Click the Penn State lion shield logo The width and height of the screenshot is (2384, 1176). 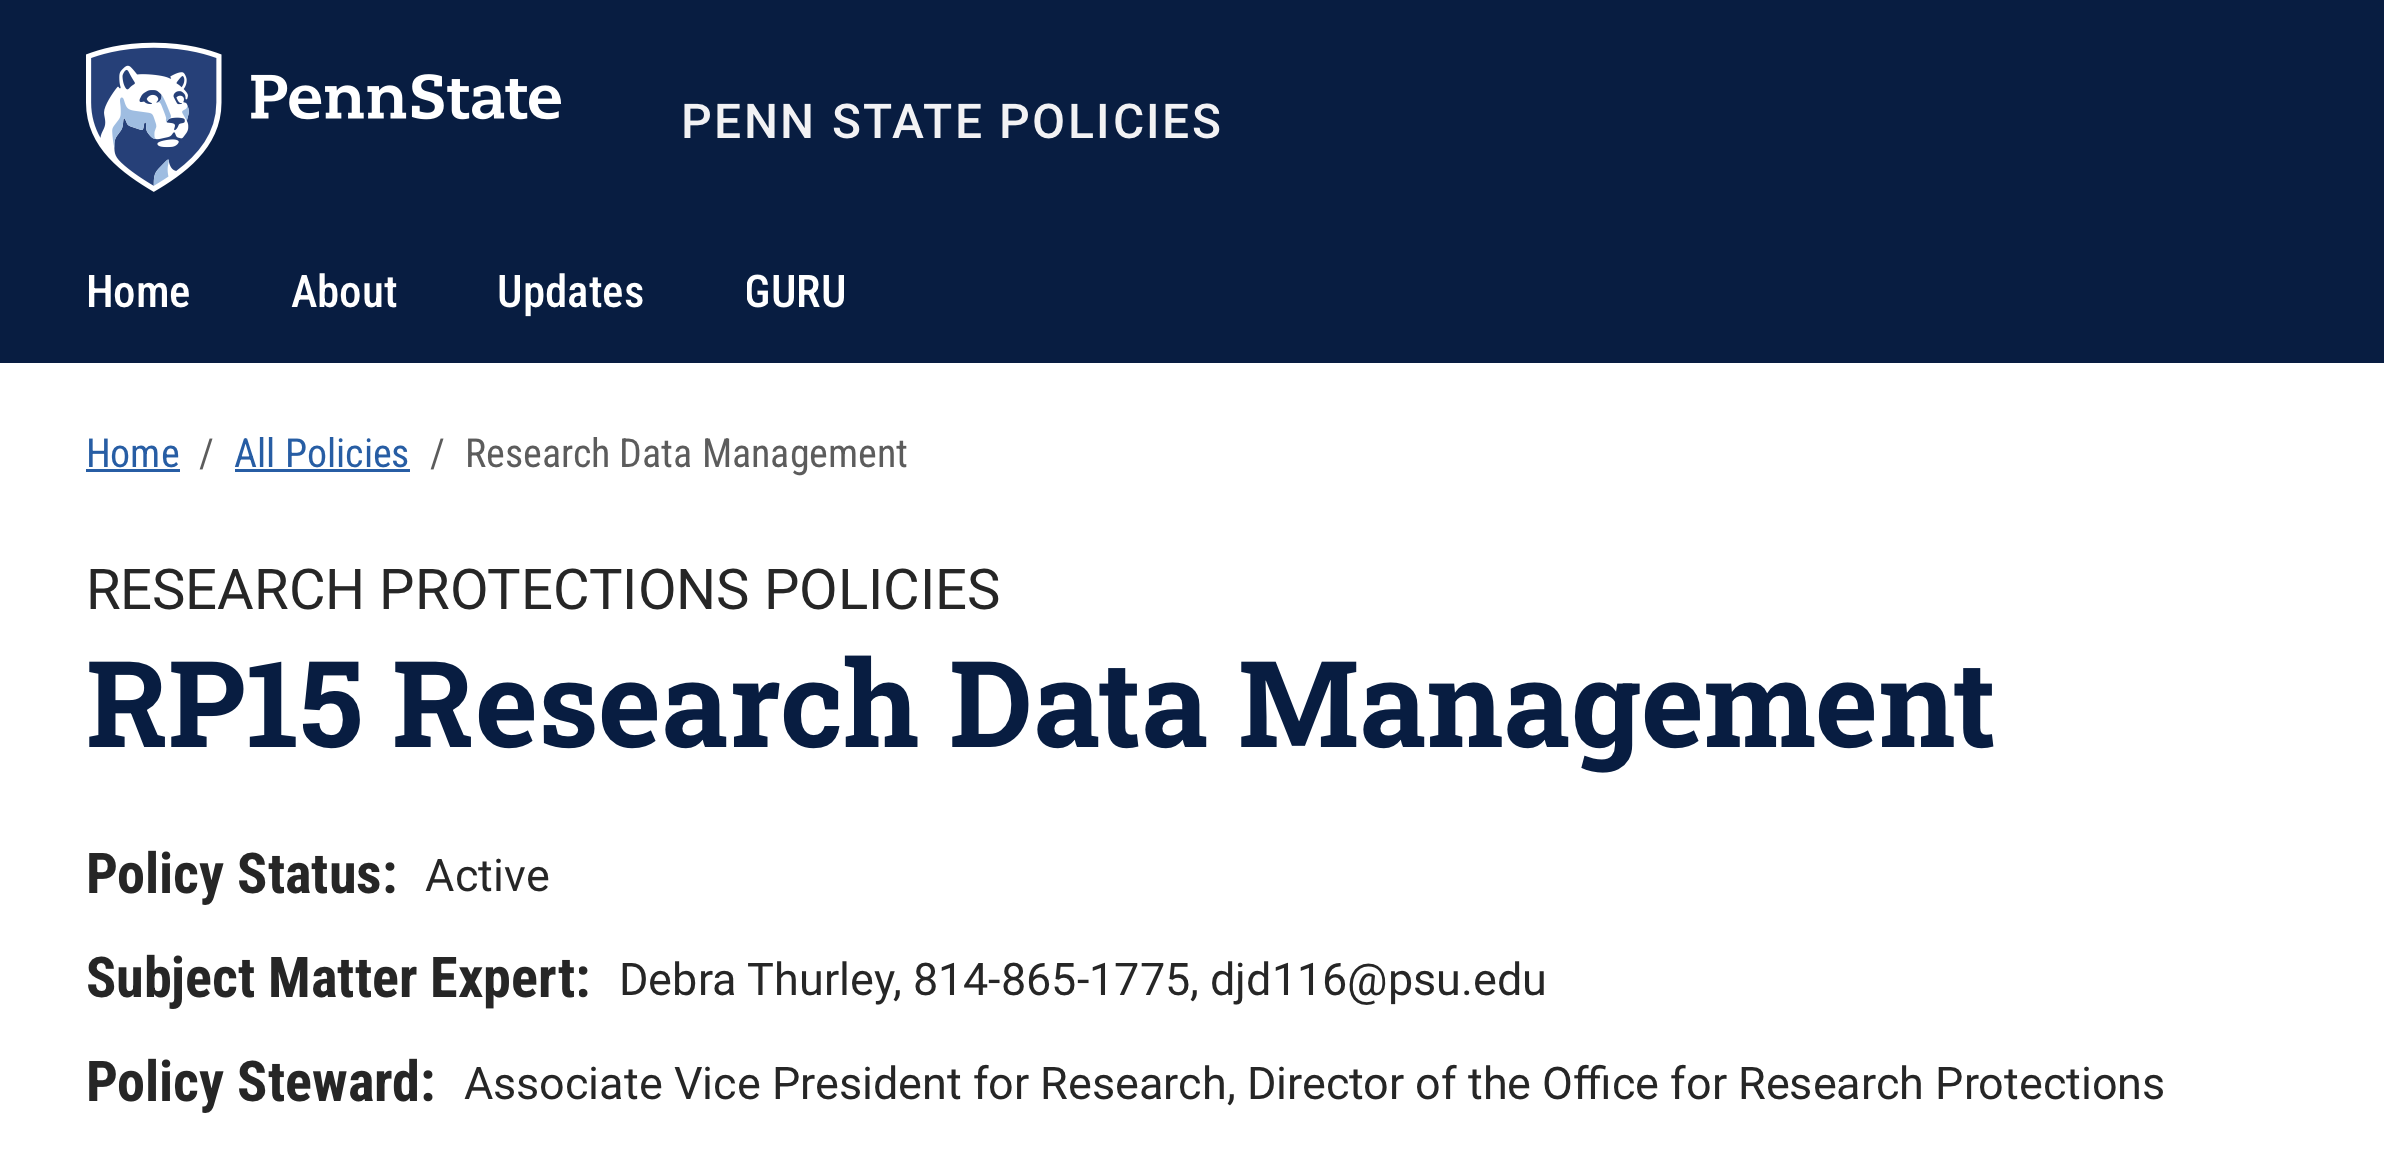[153, 116]
